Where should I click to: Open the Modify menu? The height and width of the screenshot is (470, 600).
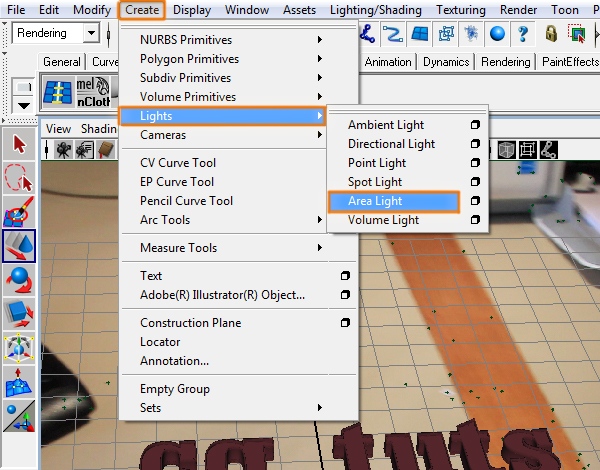pos(92,10)
